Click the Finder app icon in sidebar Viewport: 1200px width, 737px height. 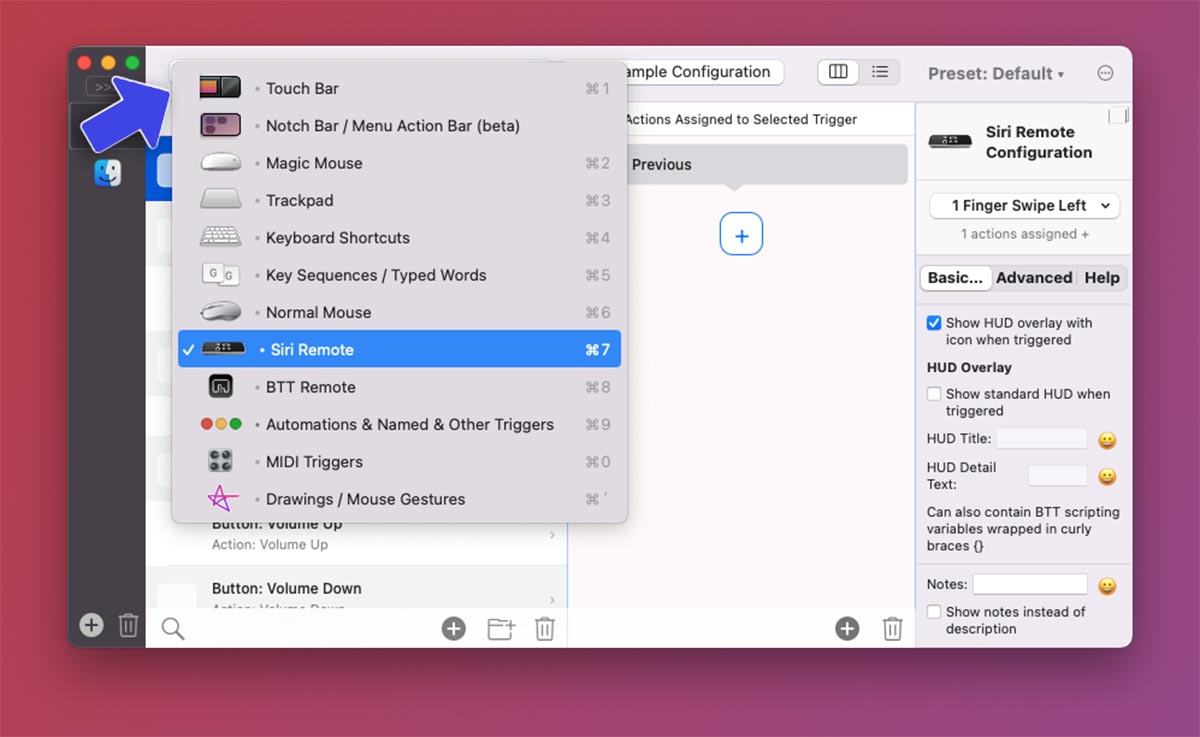pyautogui.click(x=107, y=173)
